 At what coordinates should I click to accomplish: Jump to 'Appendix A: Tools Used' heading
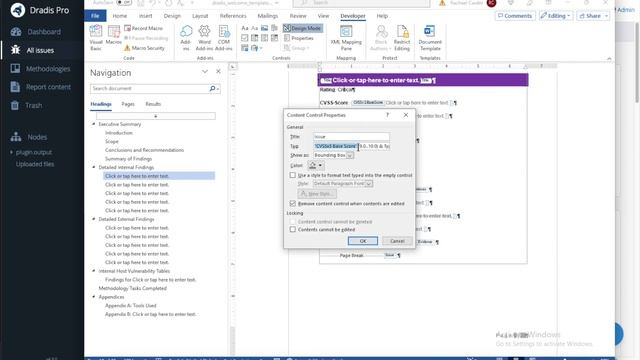click(x=131, y=306)
